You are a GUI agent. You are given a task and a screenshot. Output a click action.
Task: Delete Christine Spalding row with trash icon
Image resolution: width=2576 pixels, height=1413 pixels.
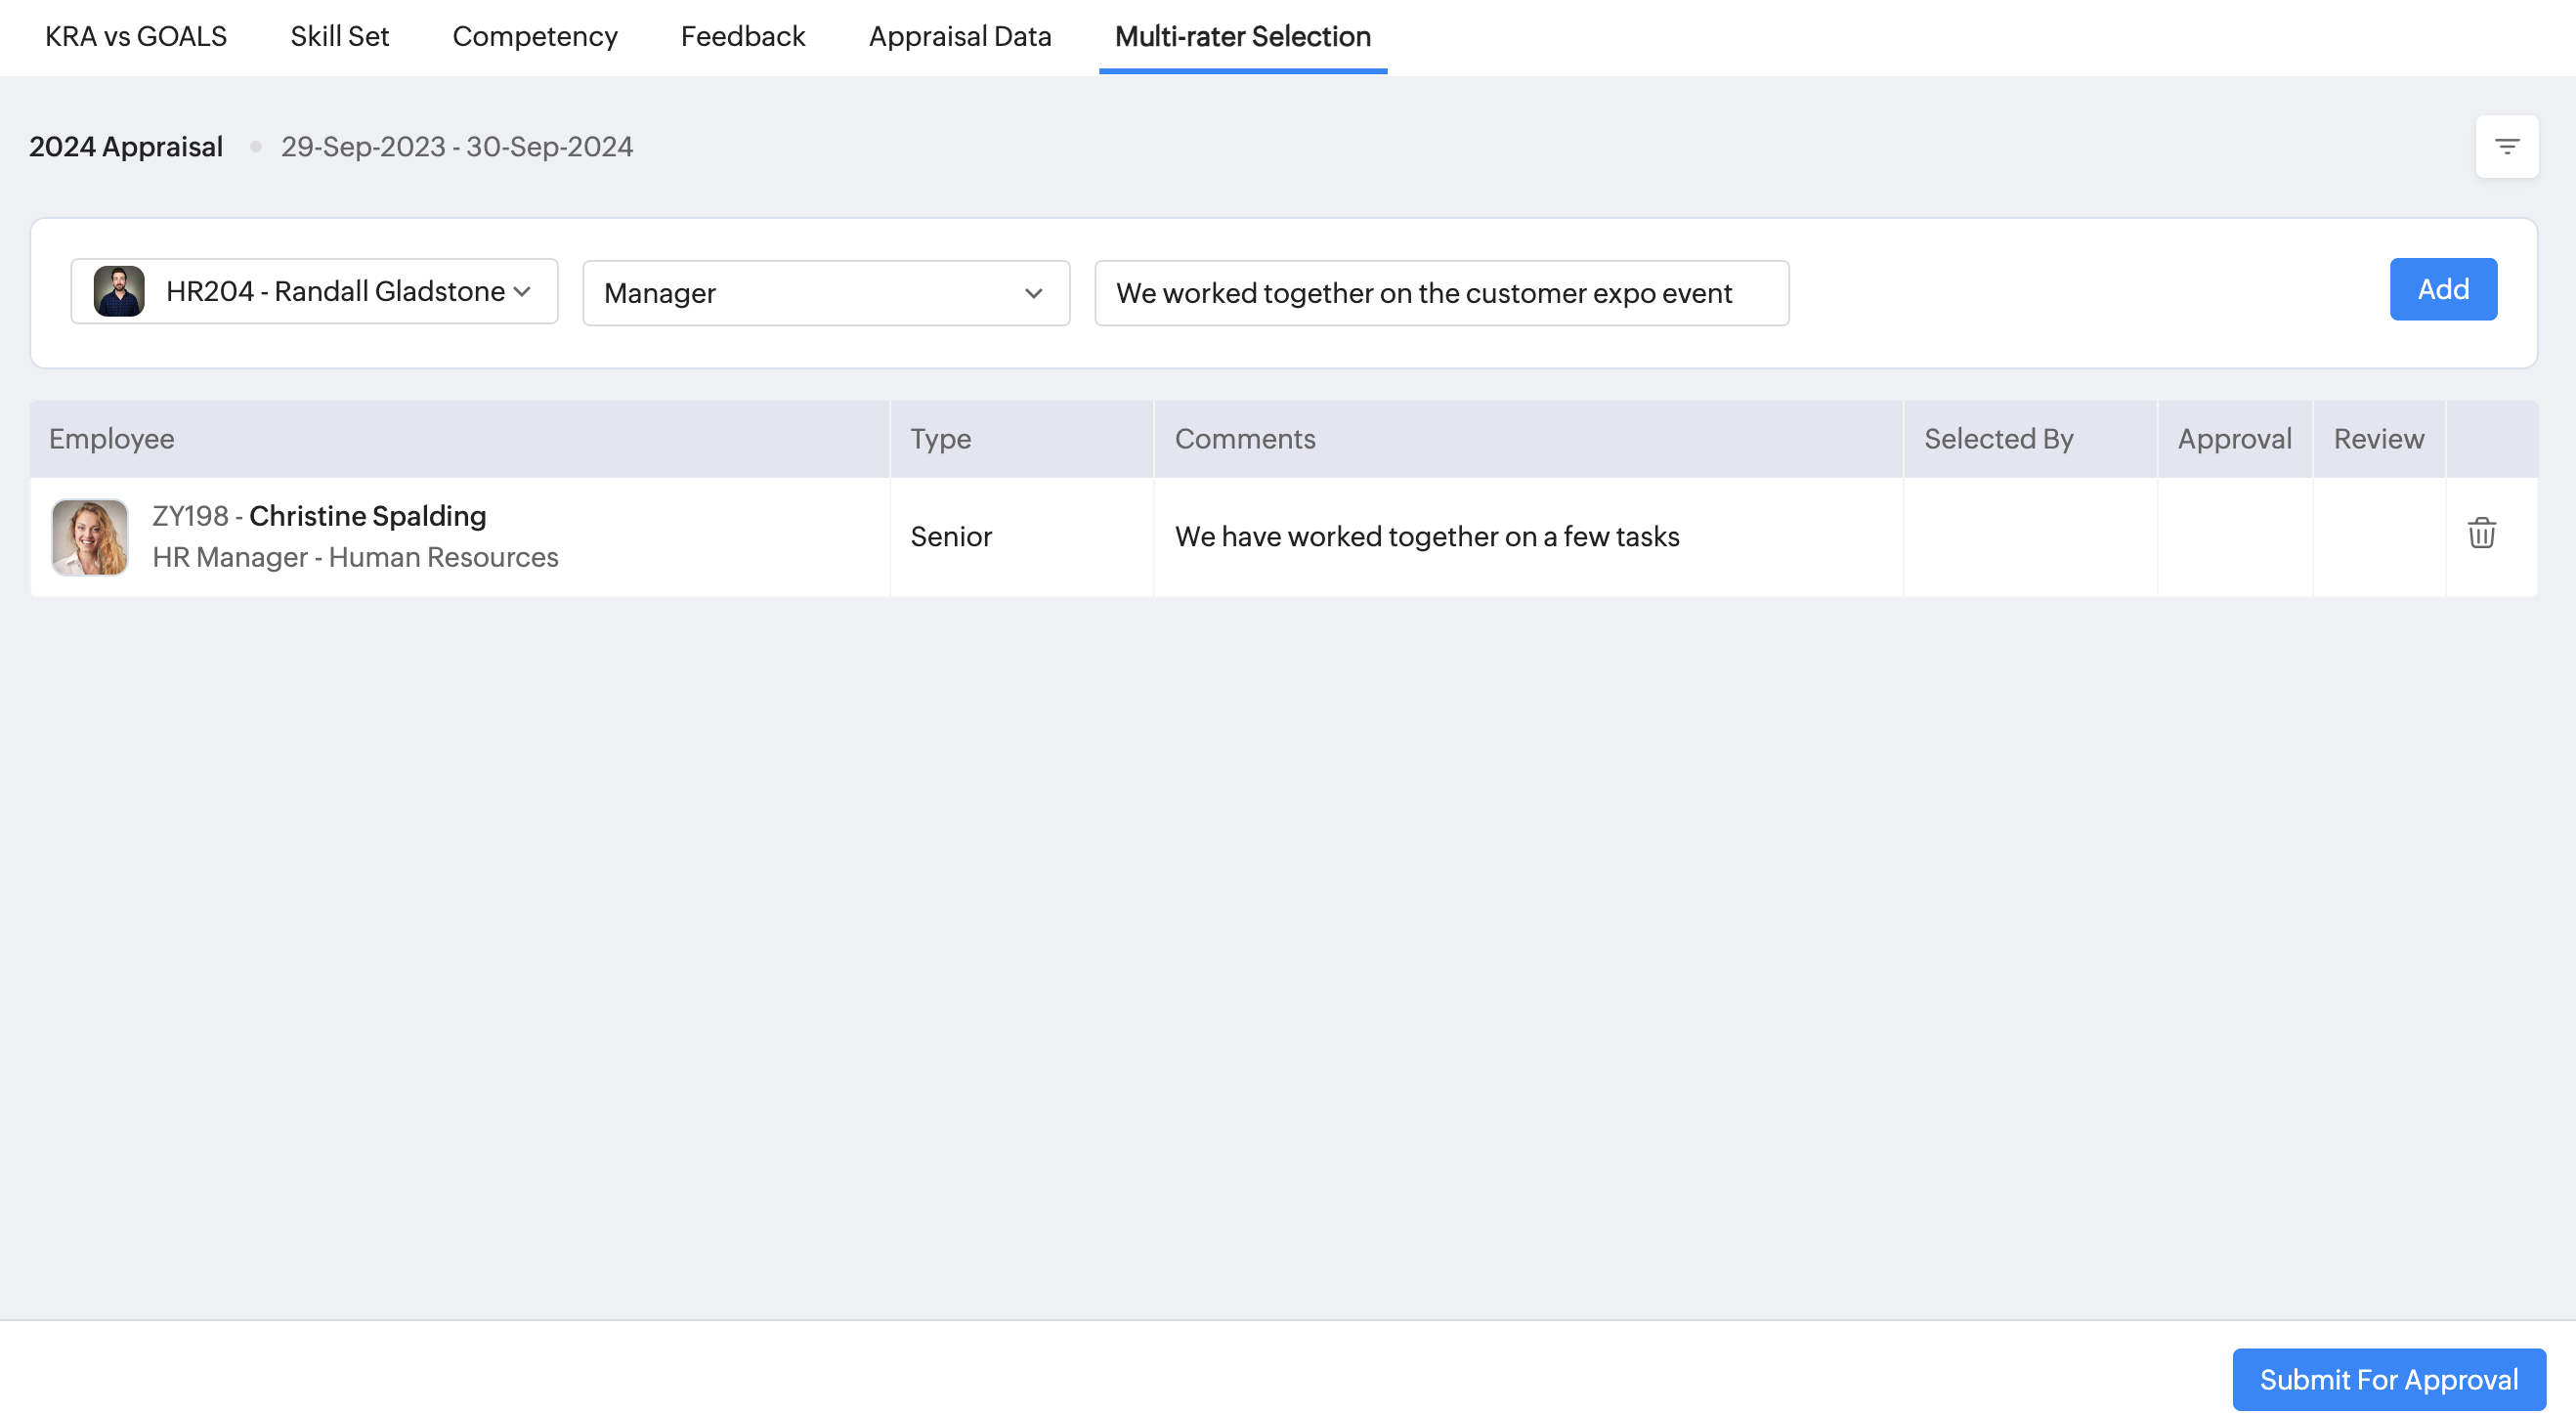point(2481,533)
